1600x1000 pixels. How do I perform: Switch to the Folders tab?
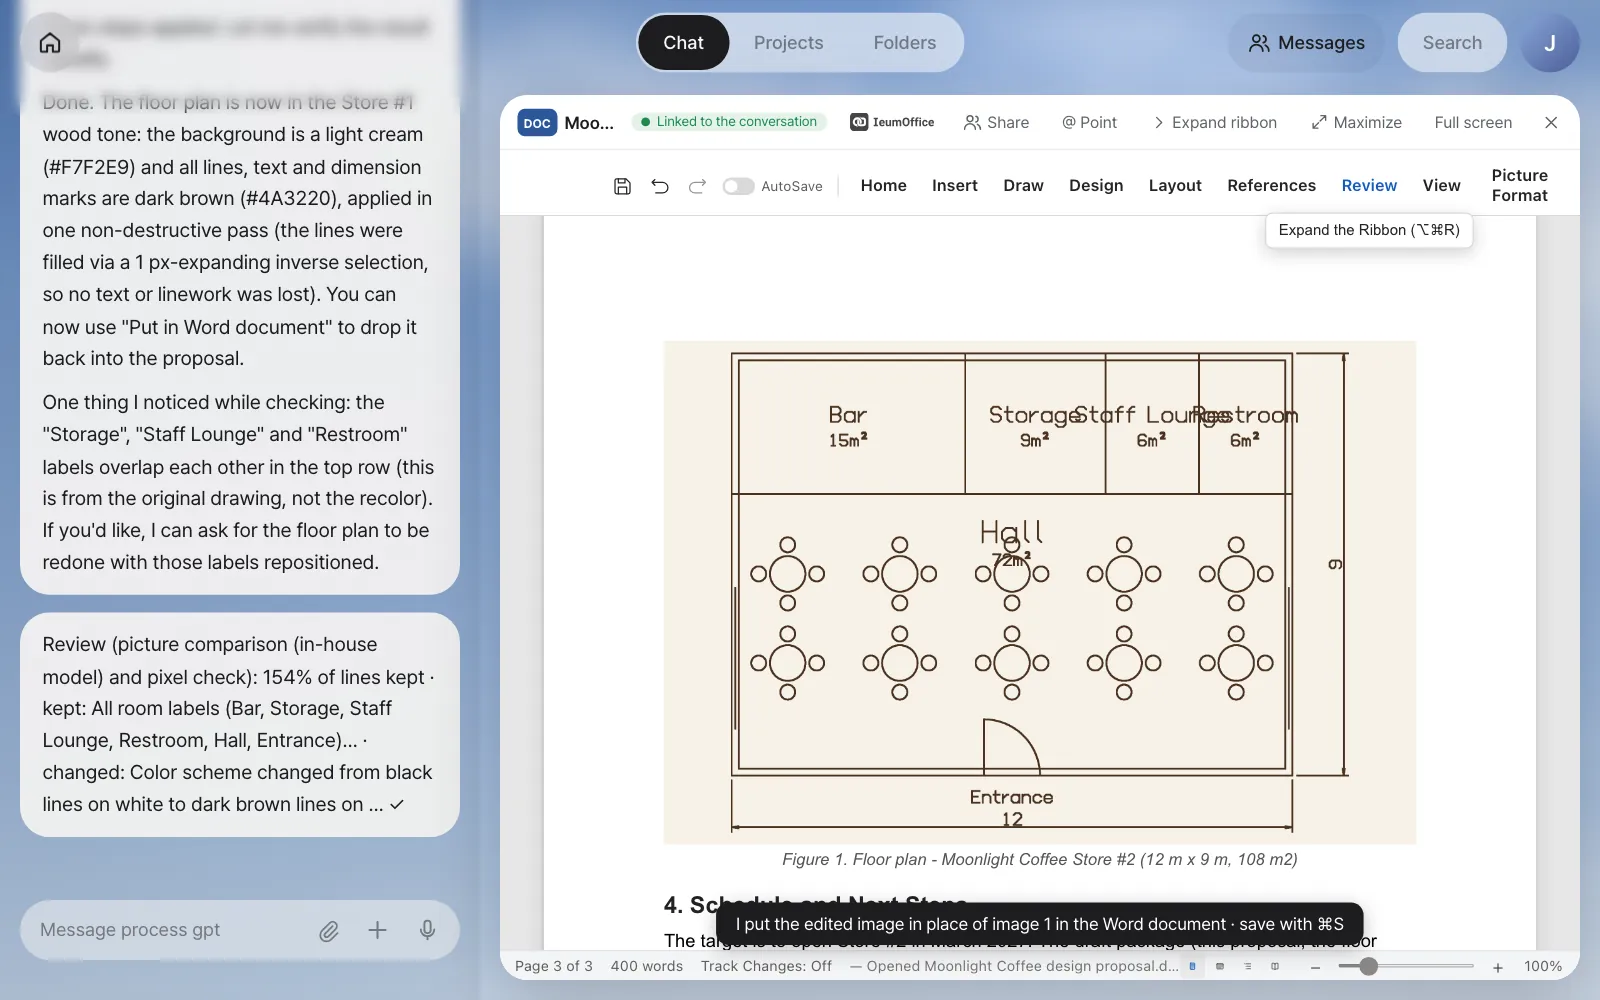[904, 43]
